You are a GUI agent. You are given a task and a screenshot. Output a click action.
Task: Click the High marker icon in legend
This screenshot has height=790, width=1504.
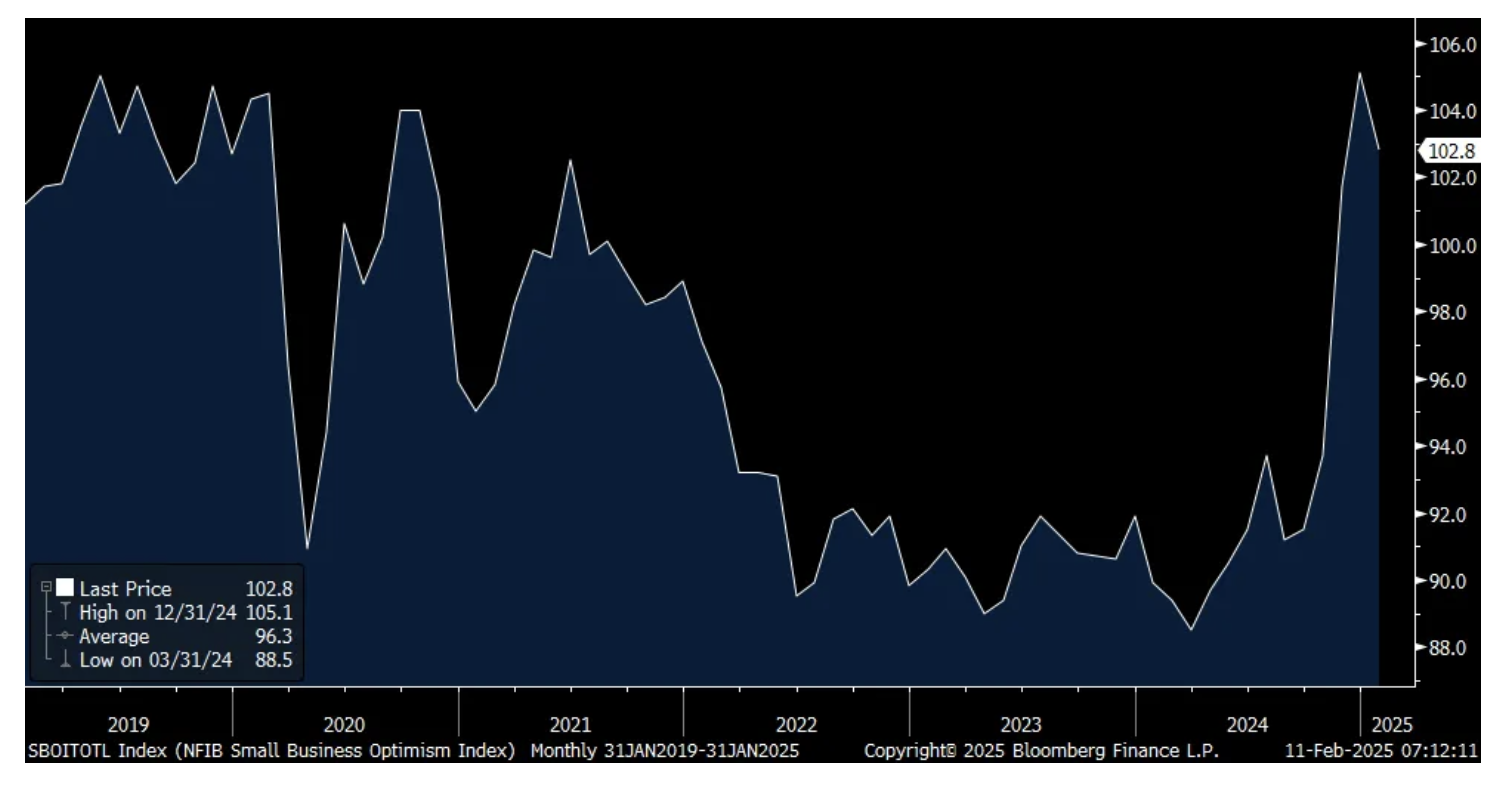(x=65, y=612)
